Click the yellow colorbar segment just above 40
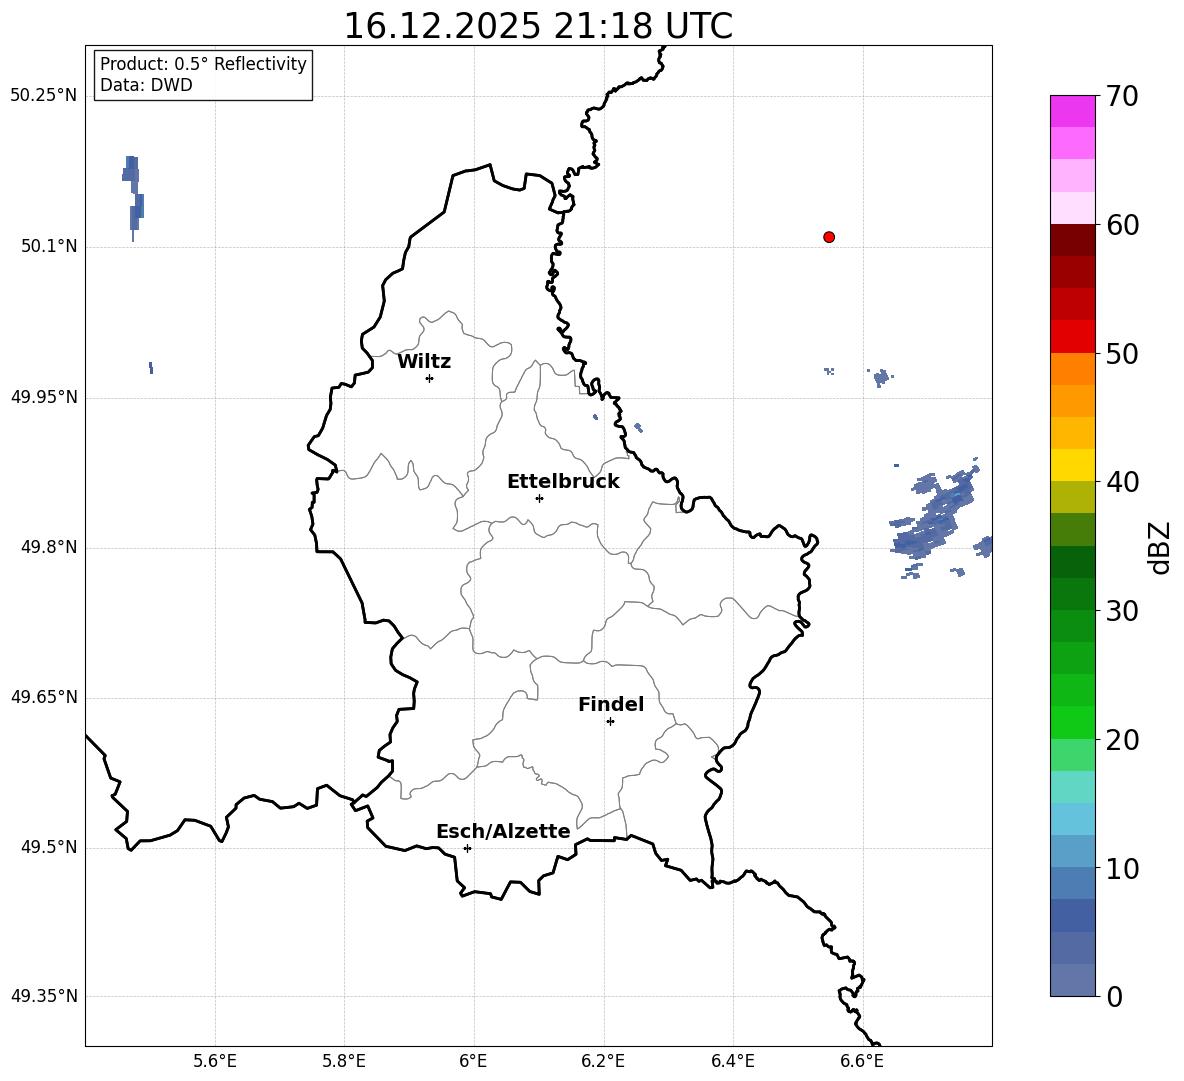 (1072, 465)
